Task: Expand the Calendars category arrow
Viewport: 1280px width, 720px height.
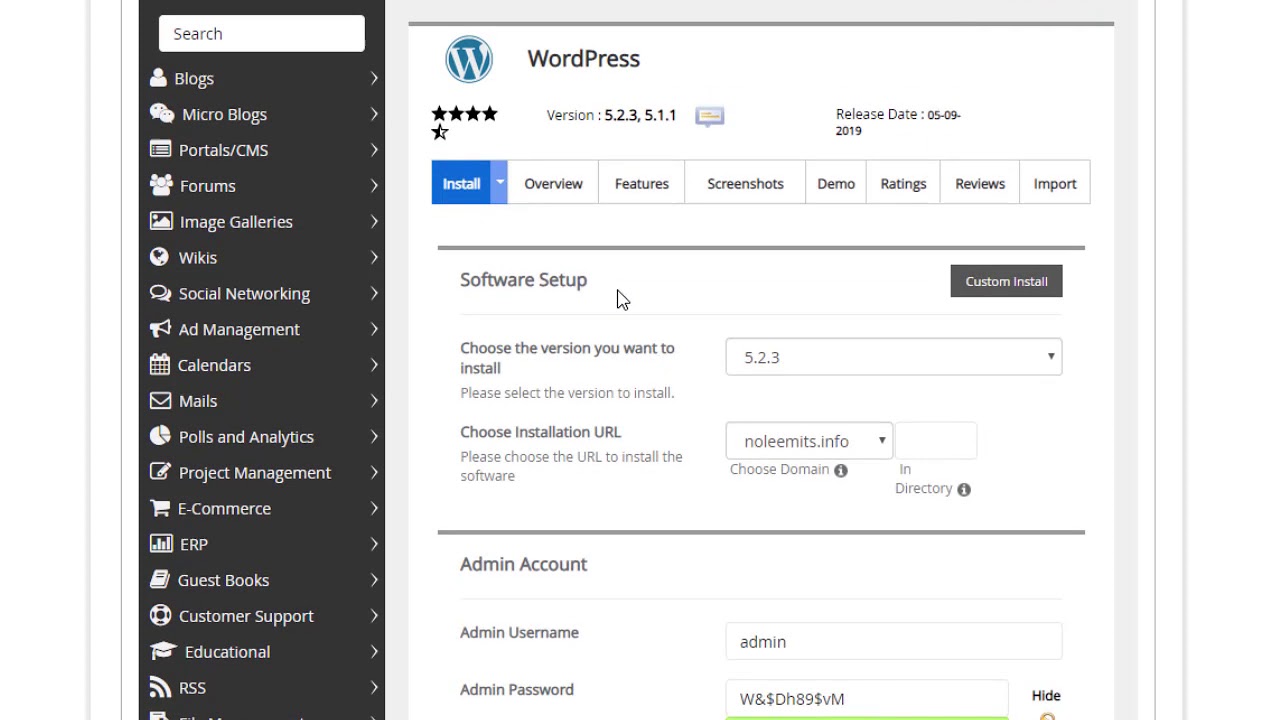Action: 374,365
